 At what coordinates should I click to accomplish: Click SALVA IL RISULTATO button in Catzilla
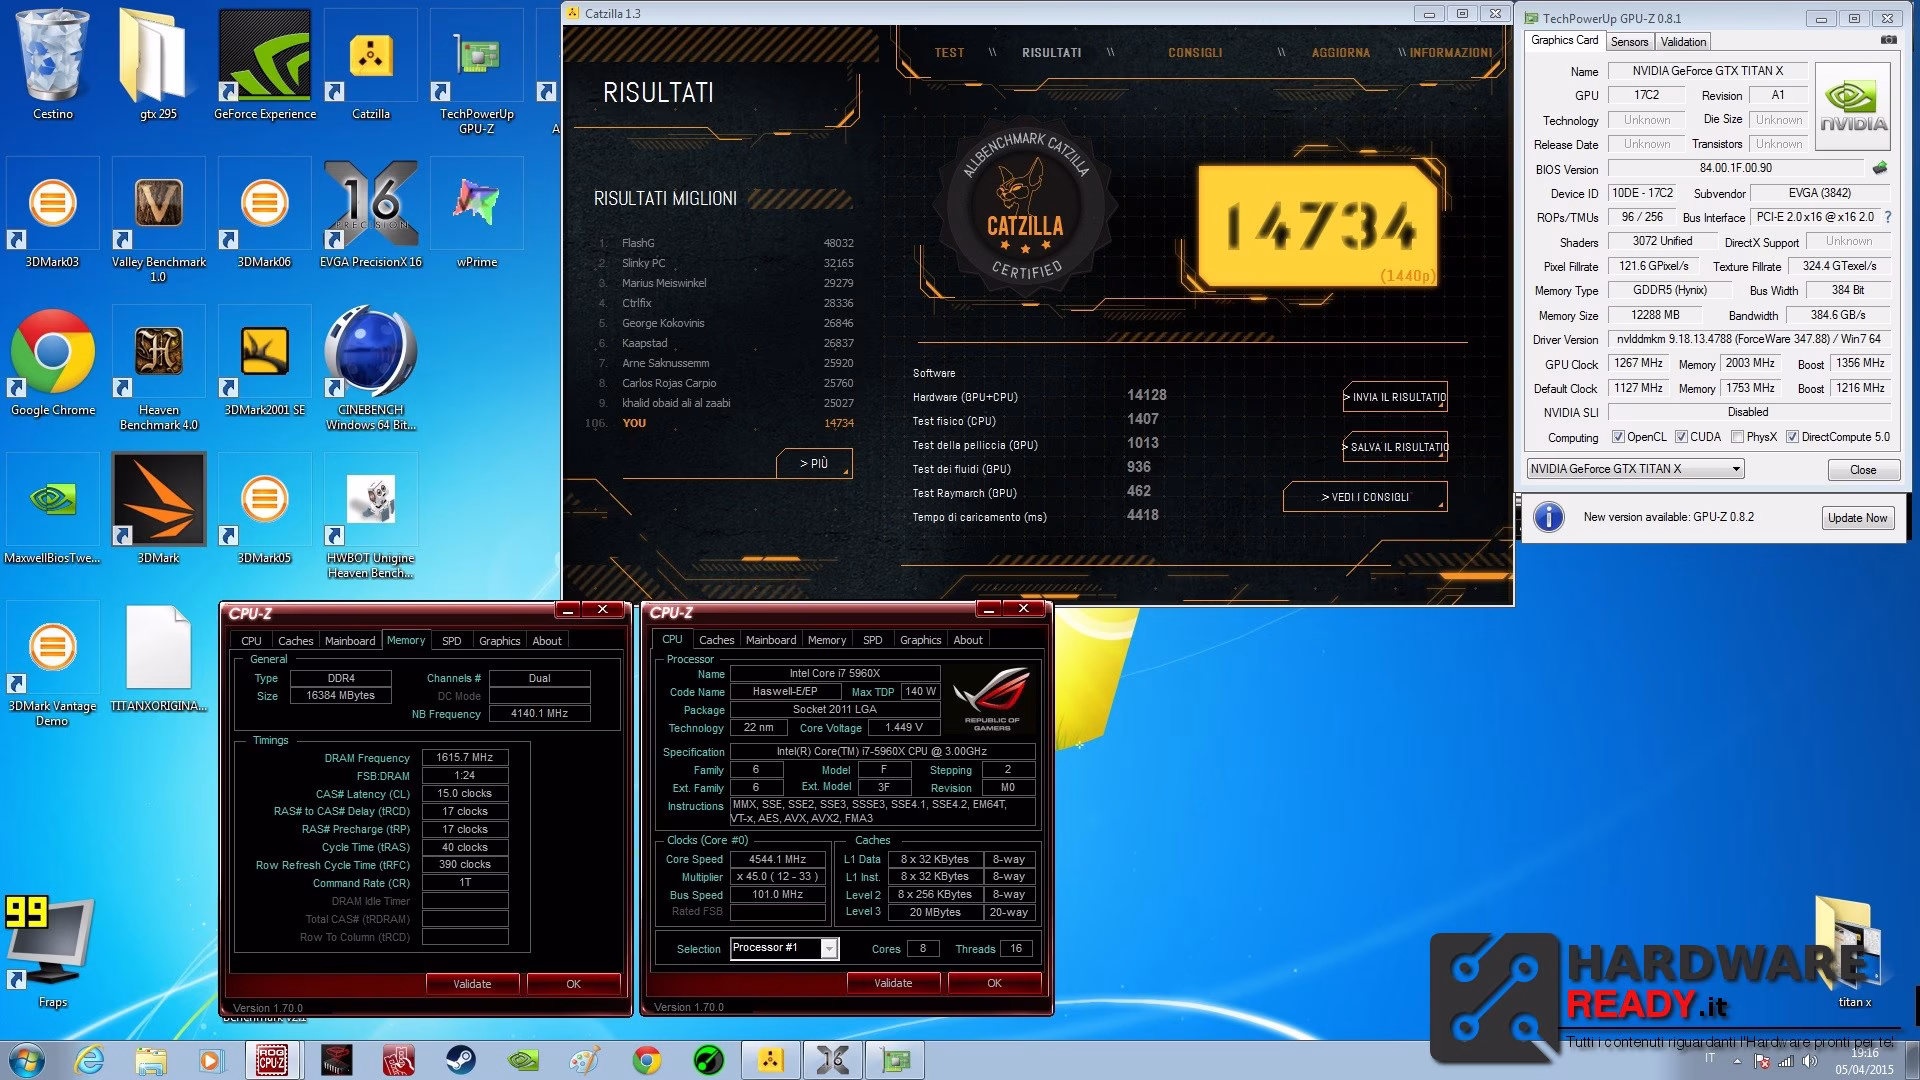tap(1395, 447)
